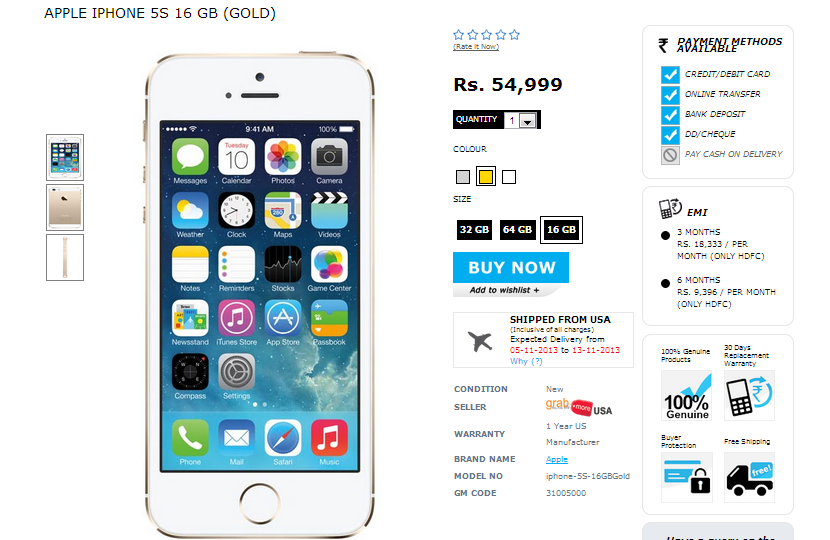Click the Buyer Protection card lock icon

(x=687, y=477)
